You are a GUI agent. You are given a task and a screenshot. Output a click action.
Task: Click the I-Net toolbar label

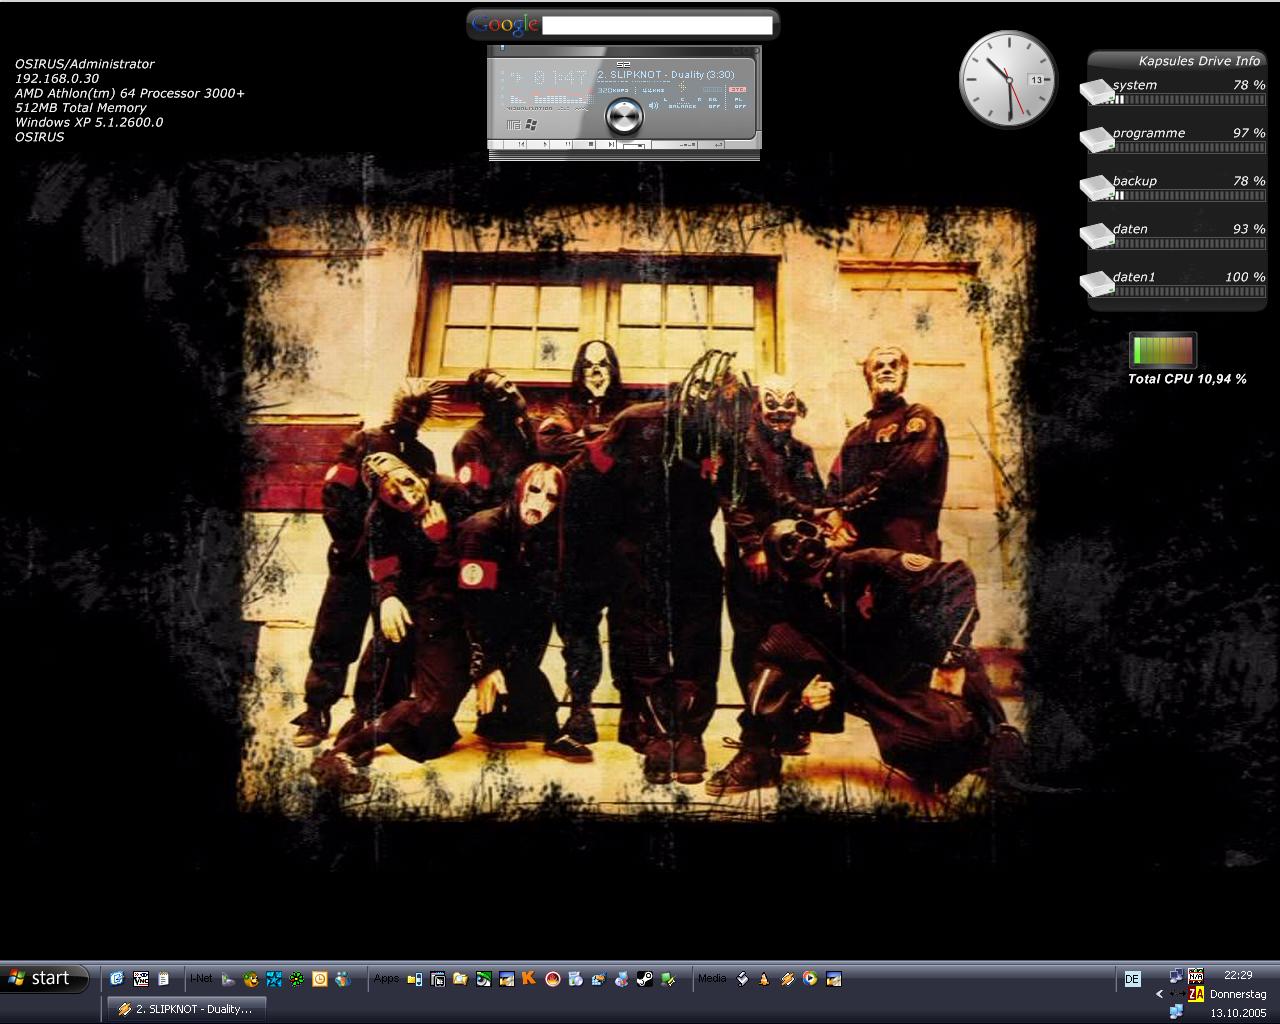[201, 978]
